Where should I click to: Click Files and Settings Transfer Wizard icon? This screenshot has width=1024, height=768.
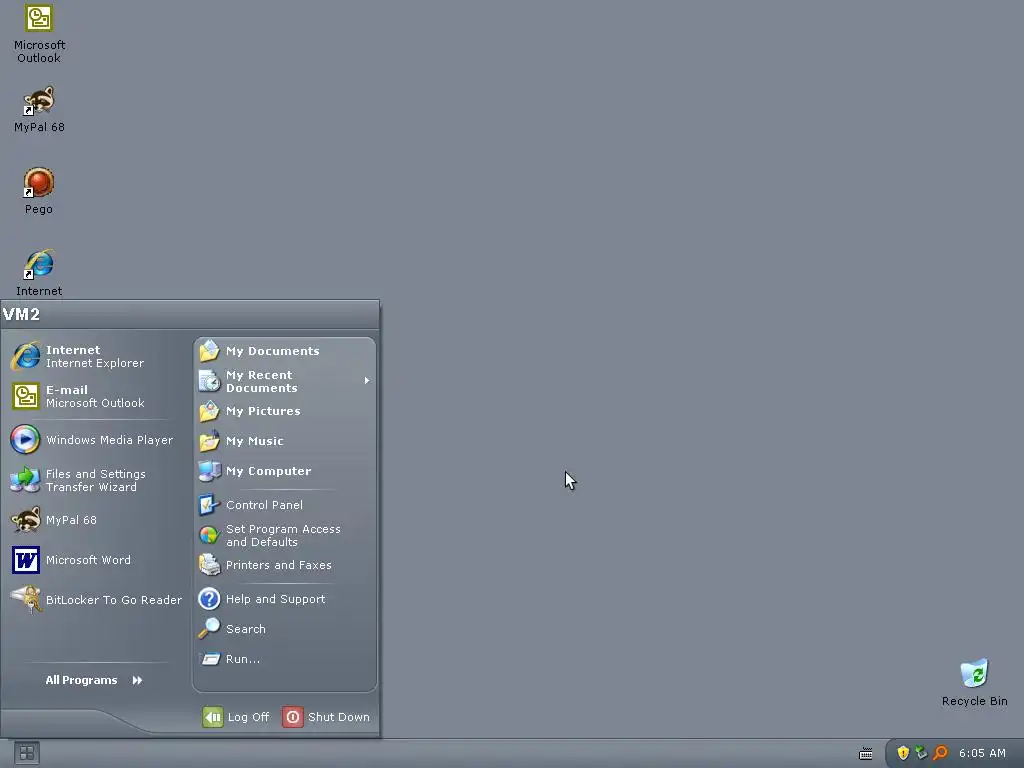[x=25, y=480]
